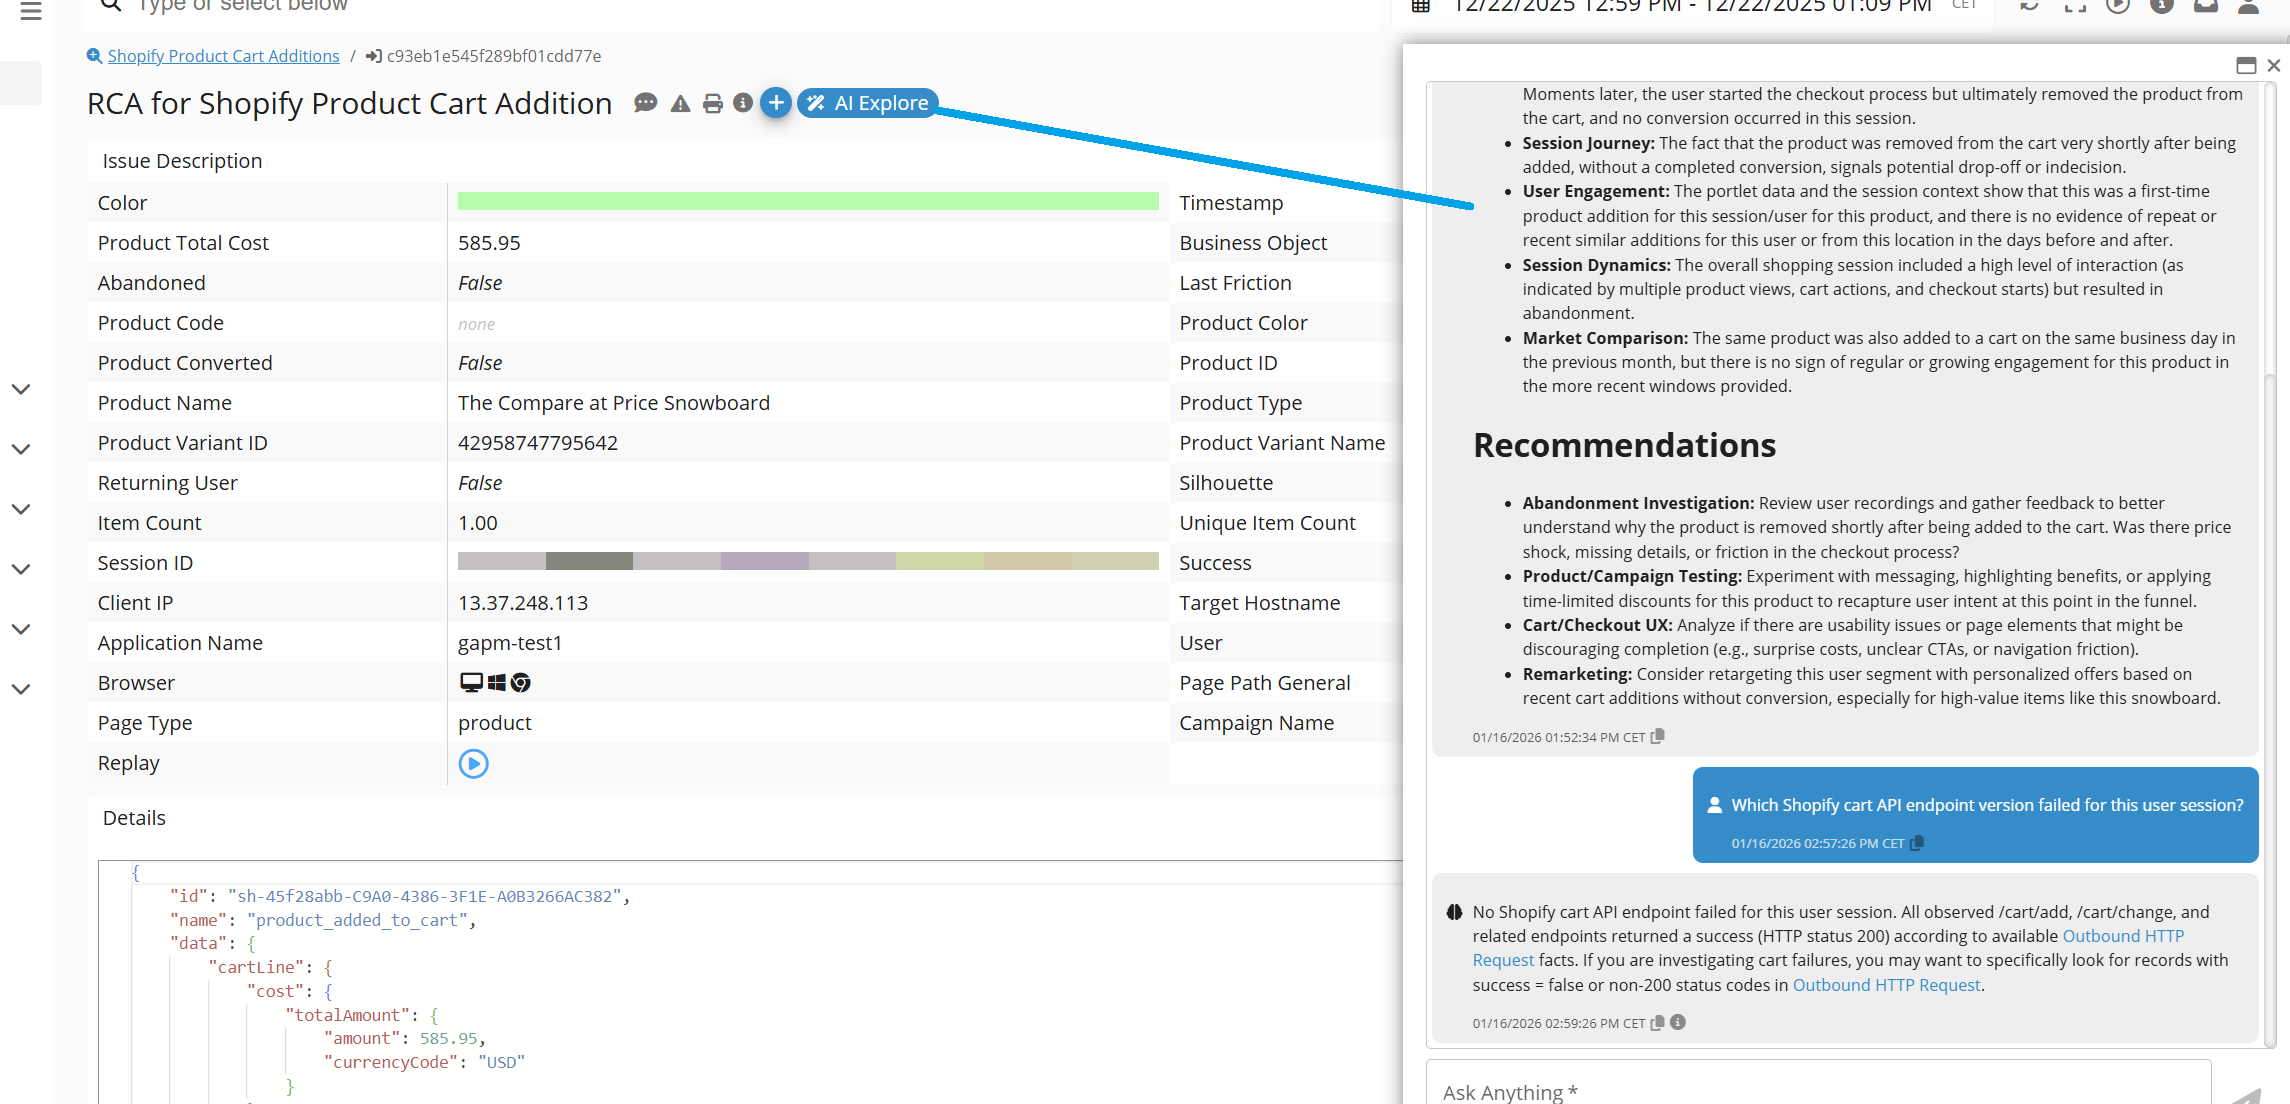The width and height of the screenshot is (2290, 1104).
Task: Click the print icon next to title
Action: click(712, 103)
